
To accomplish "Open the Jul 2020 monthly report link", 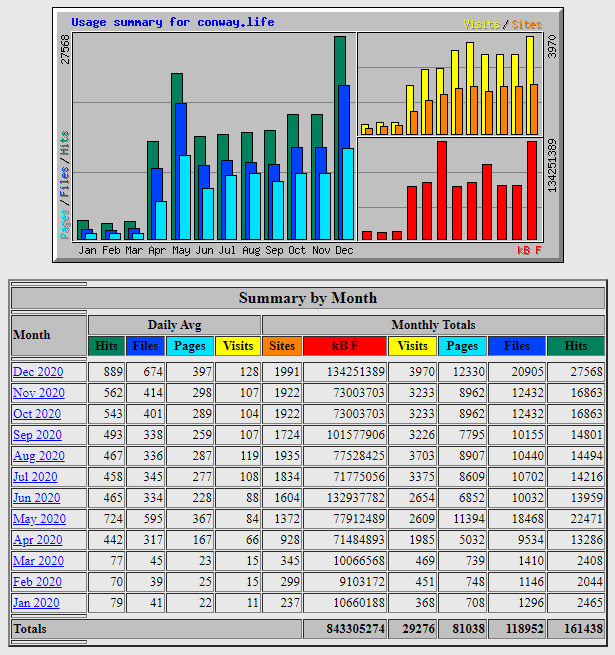I will pyautogui.click(x=35, y=477).
